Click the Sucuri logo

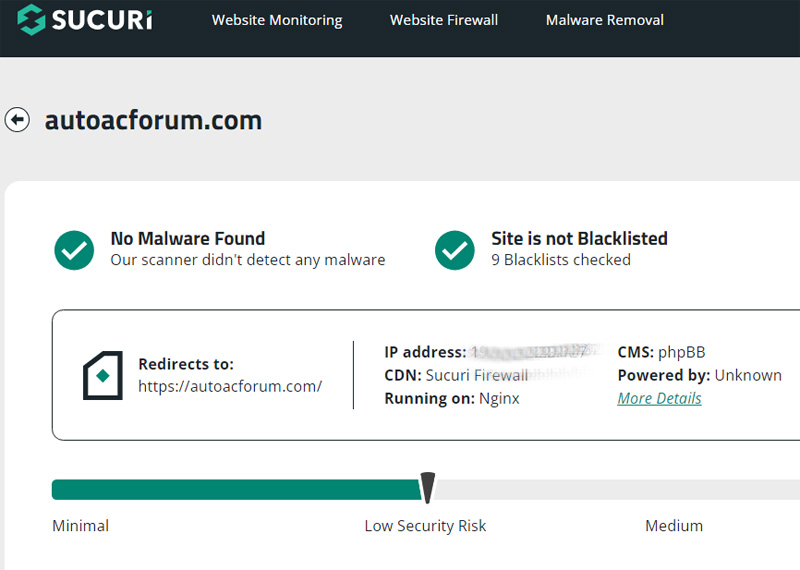click(x=85, y=19)
